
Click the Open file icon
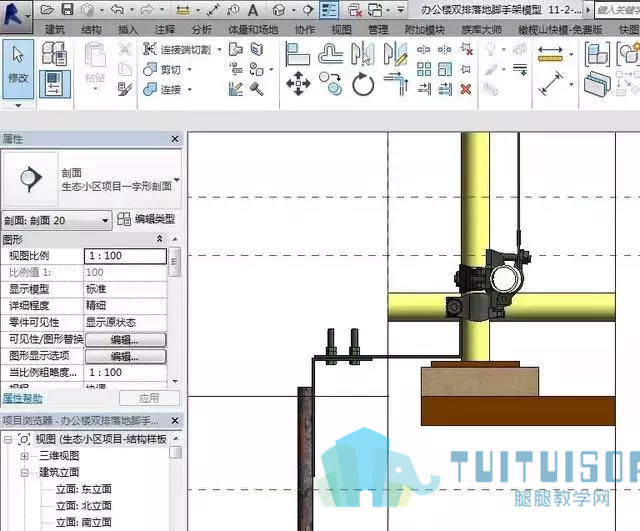coord(47,10)
